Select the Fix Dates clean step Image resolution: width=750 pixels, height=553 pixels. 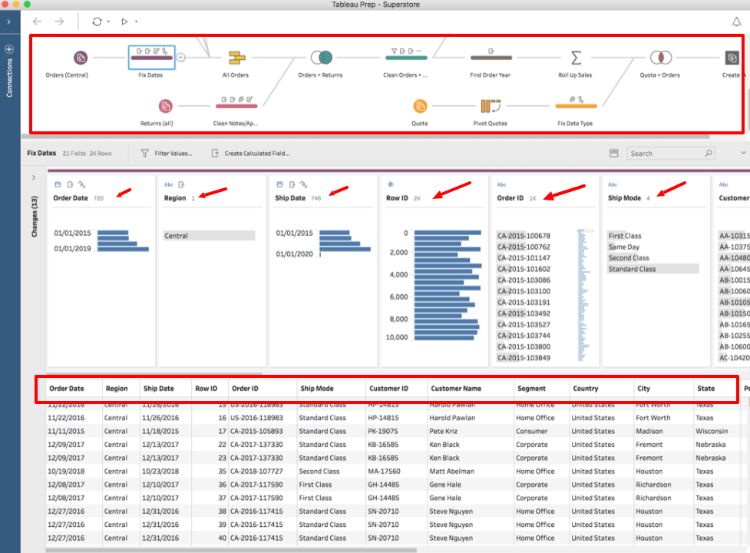click(152, 57)
